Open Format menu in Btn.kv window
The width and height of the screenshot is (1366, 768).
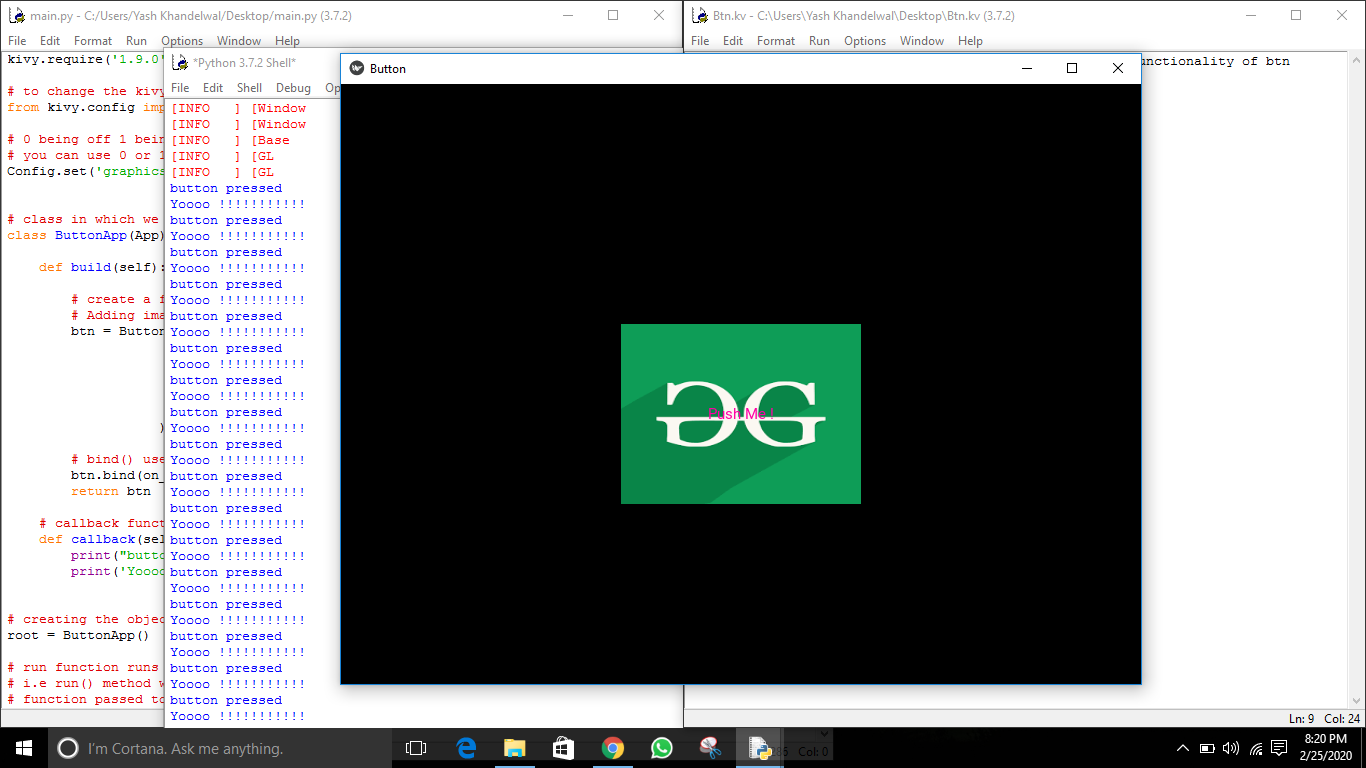coord(776,41)
